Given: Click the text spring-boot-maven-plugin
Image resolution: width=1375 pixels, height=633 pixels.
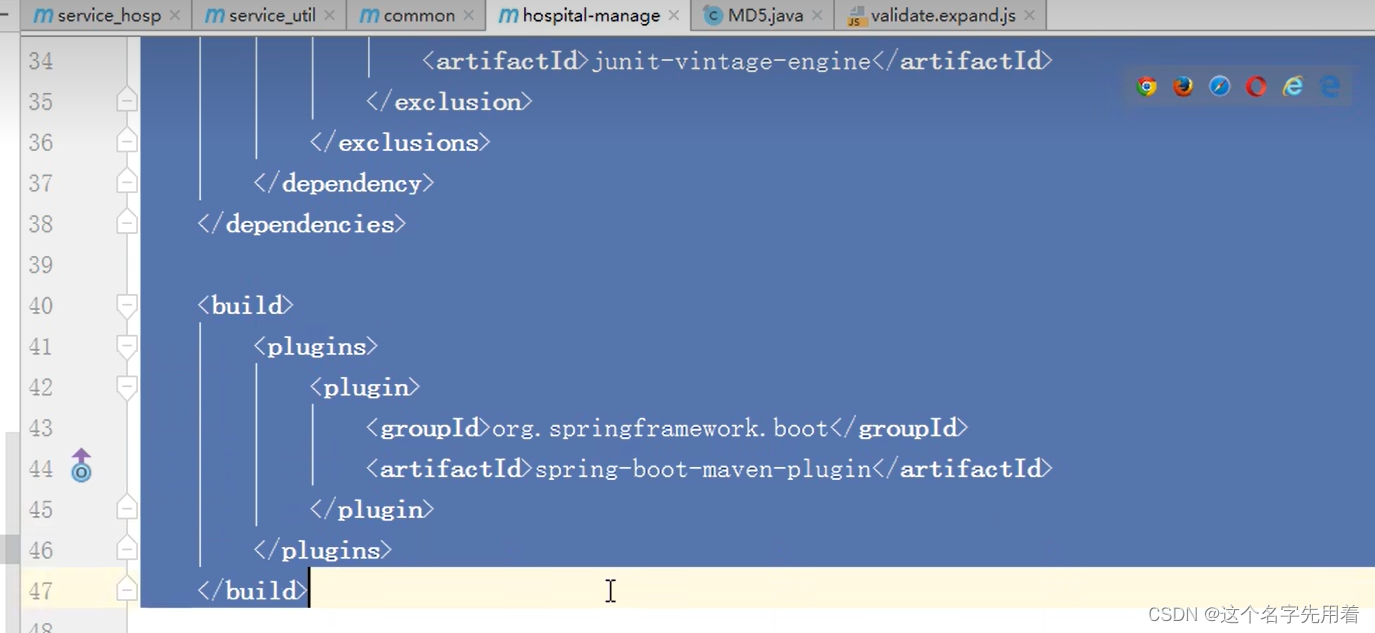Looking at the screenshot, I should (x=704, y=469).
